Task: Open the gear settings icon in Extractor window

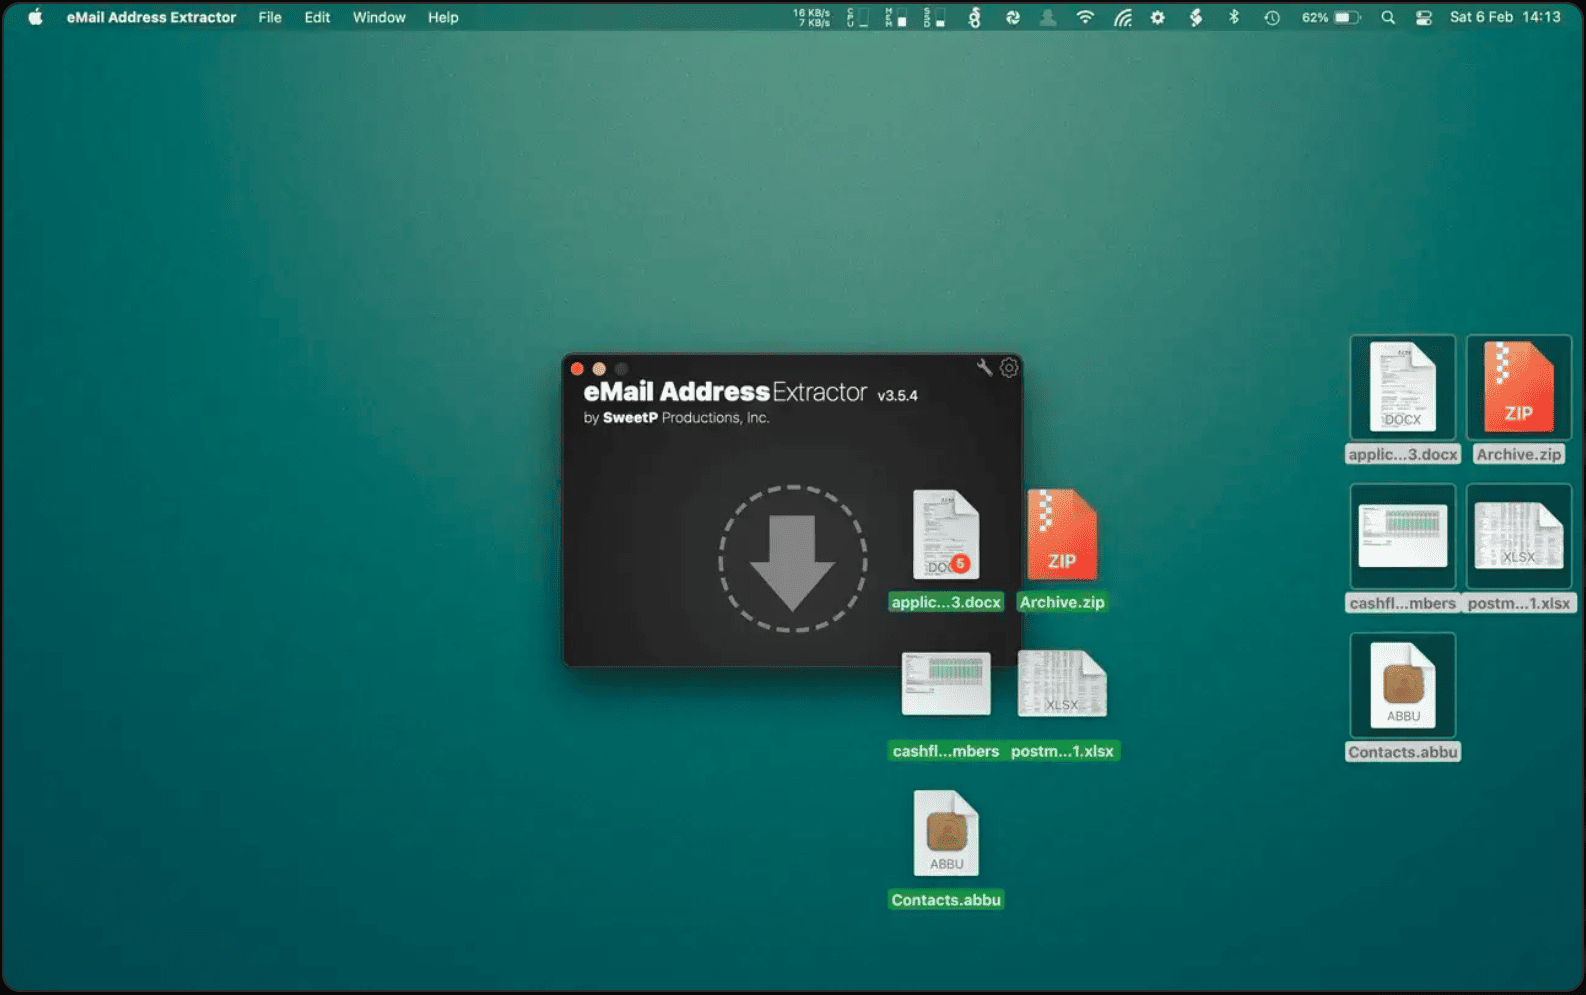Action: pyautogui.click(x=1009, y=367)
